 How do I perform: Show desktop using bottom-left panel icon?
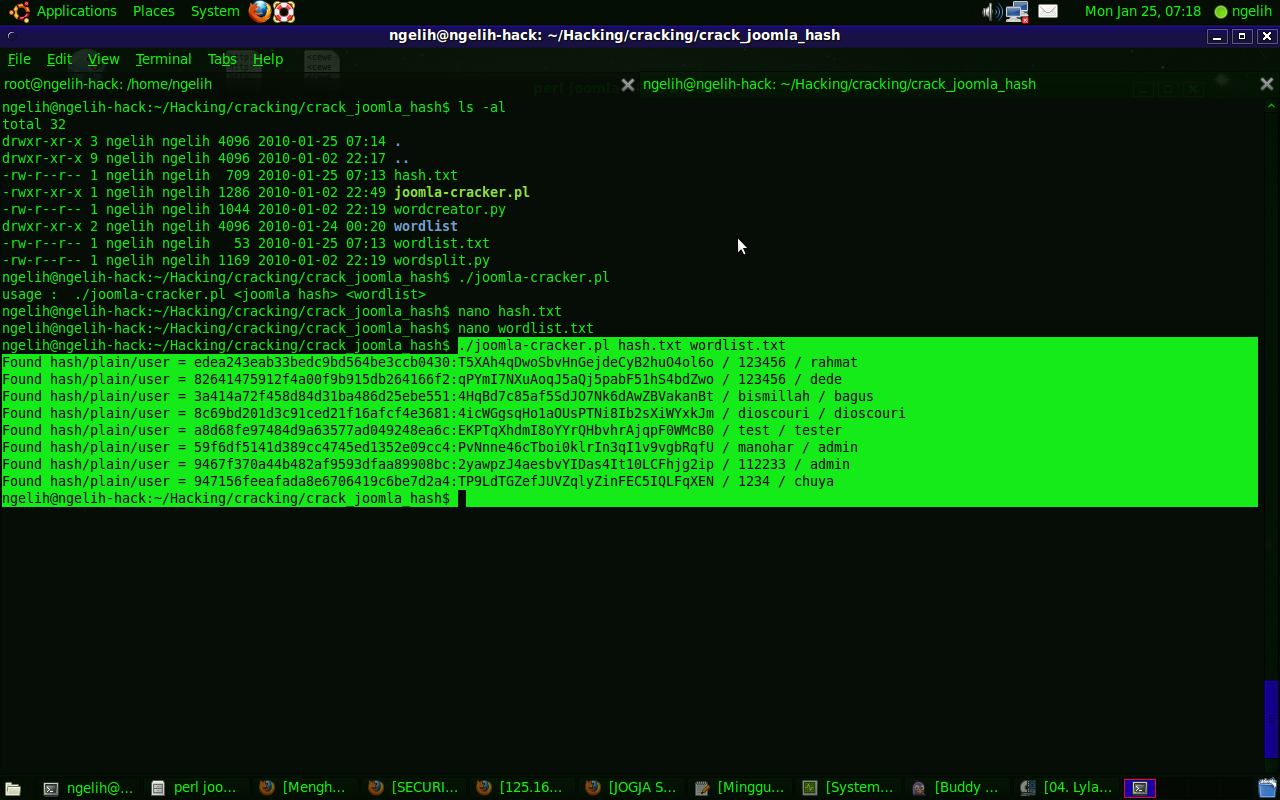pos(13,788)
